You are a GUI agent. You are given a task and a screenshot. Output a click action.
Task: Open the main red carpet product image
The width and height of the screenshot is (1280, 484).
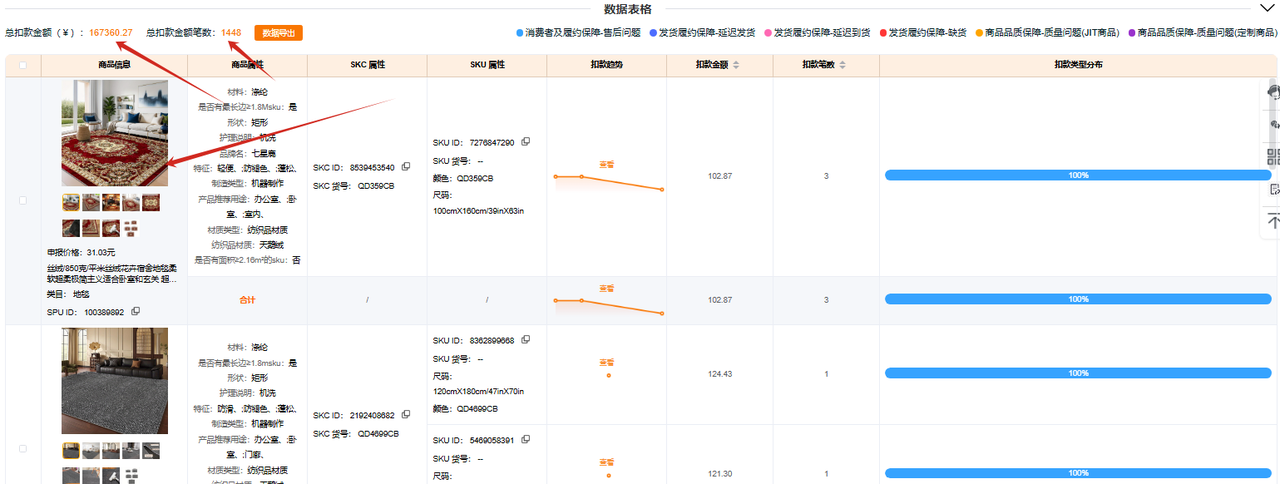click(115, 134)
